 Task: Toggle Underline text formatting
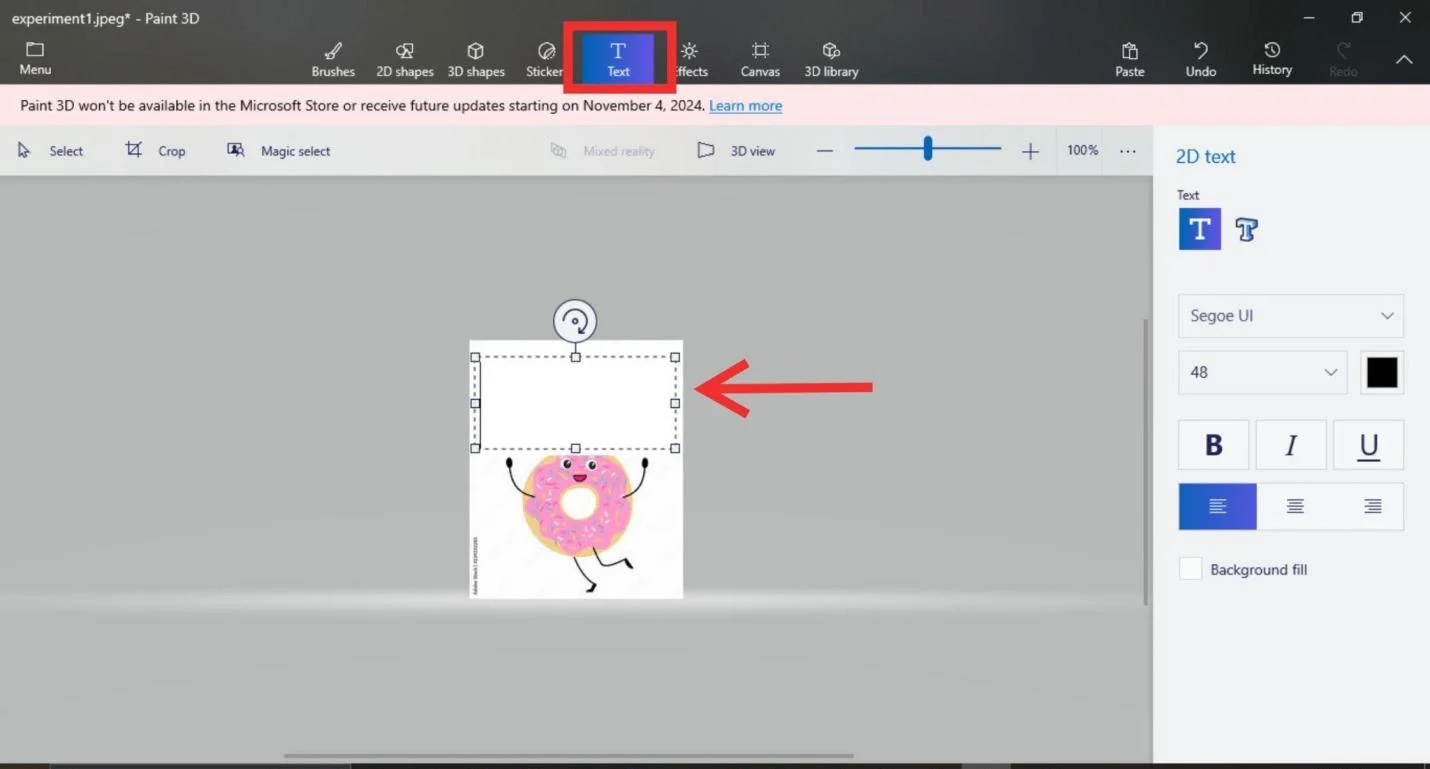1368,445
